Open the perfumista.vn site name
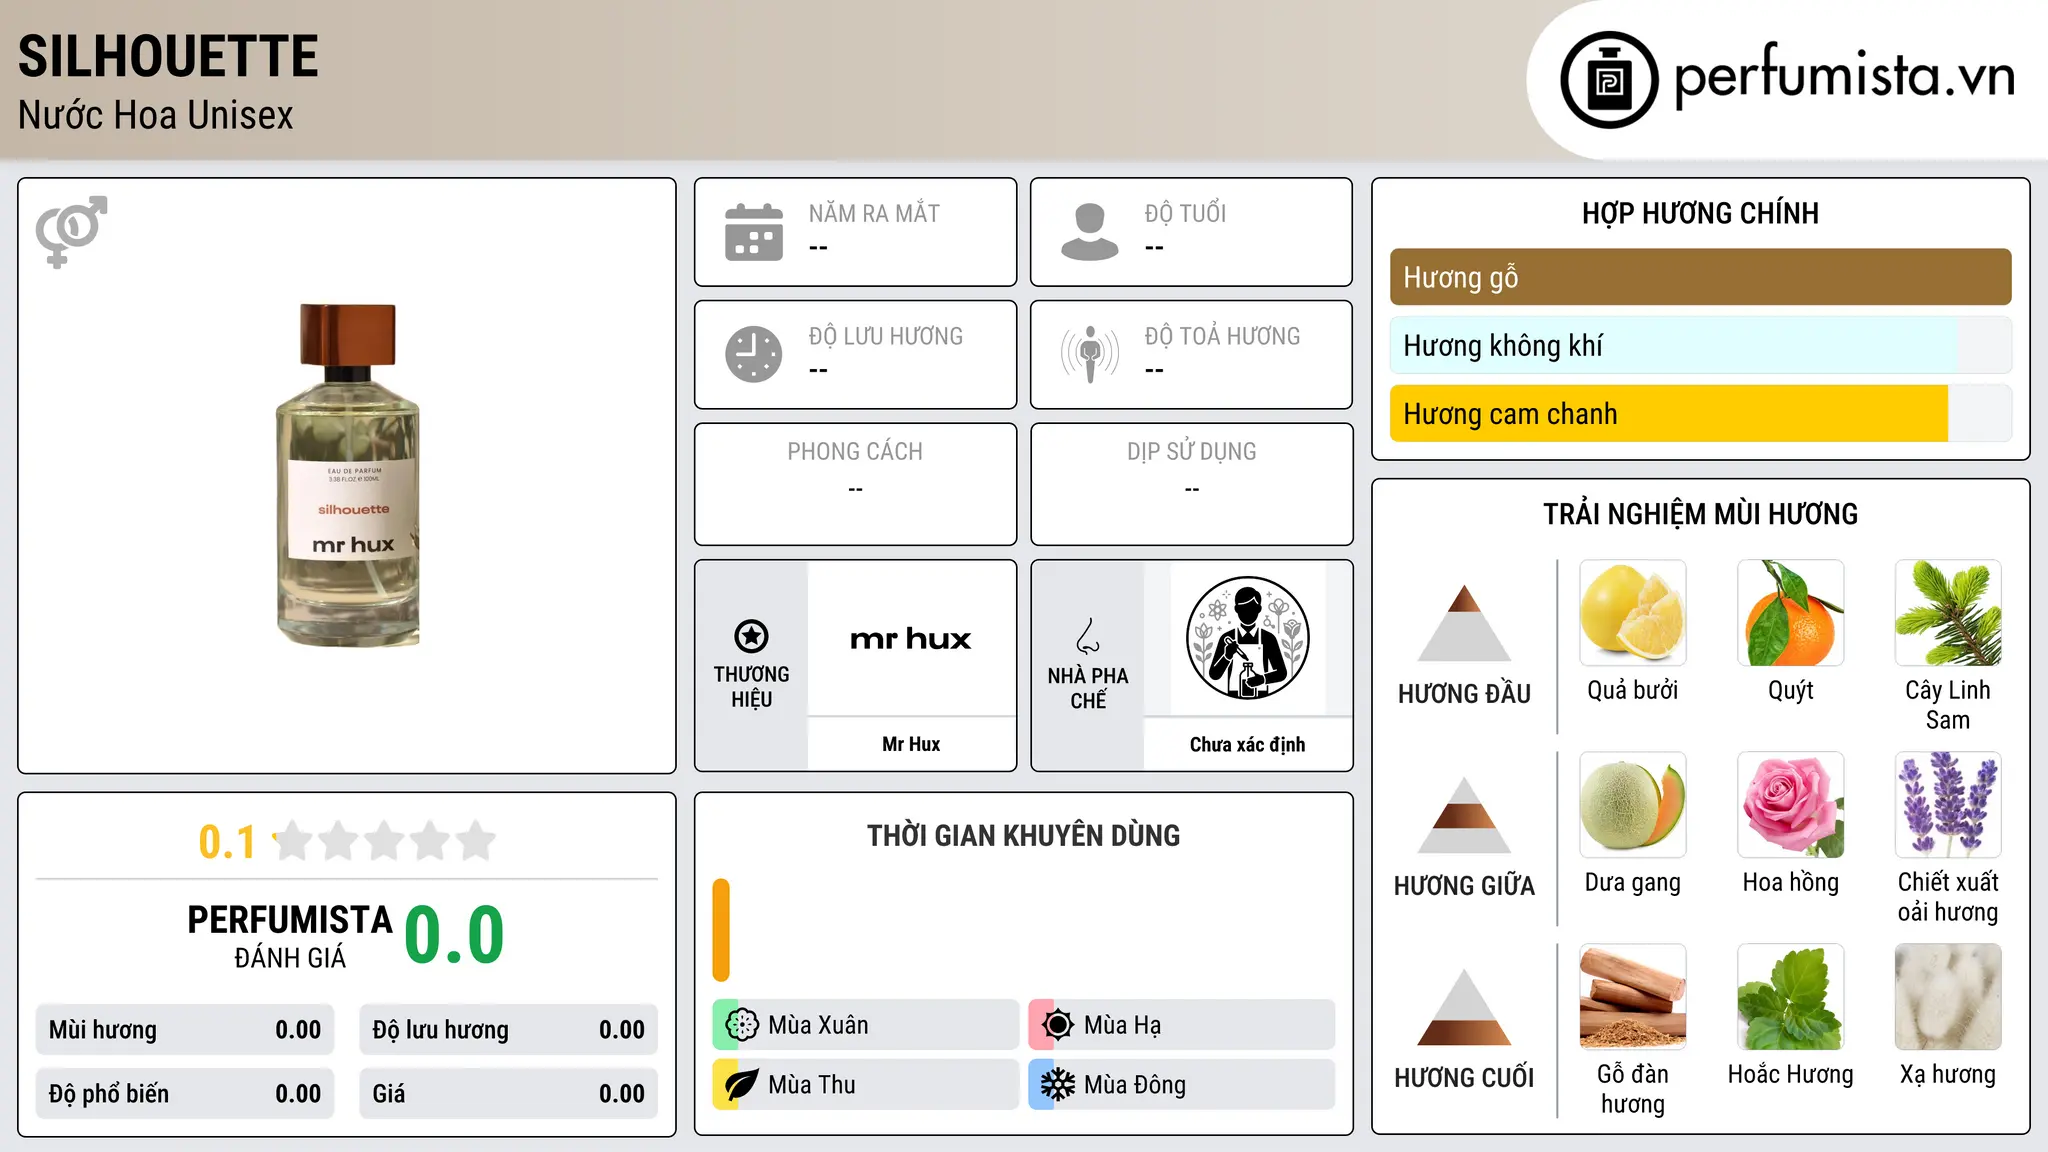This screenshot has width=2048, height=1152. point(1845,75)
